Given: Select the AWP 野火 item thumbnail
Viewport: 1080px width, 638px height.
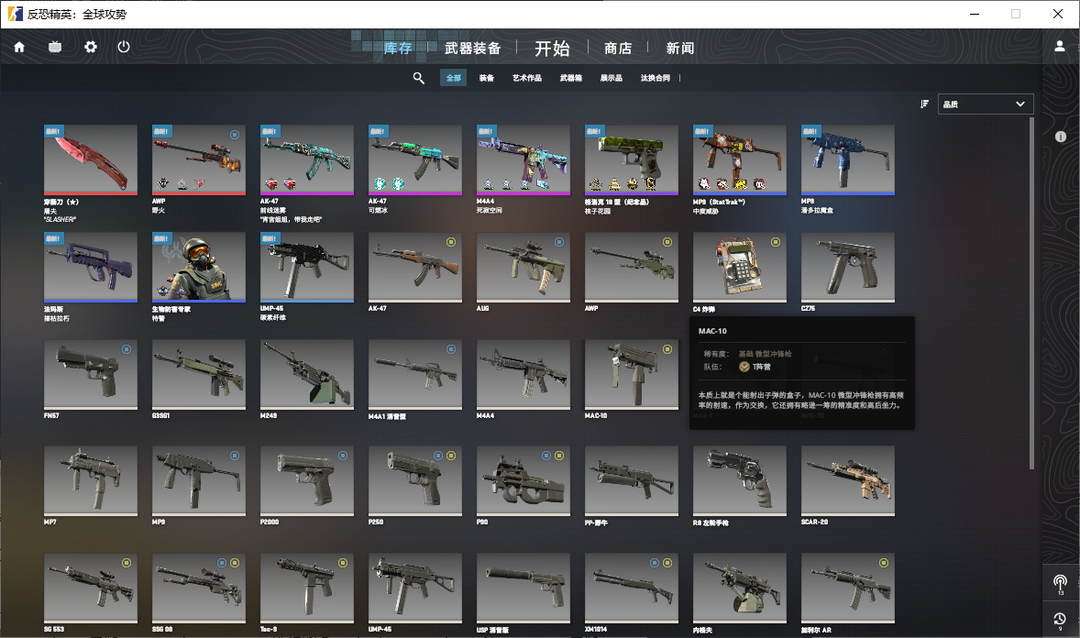Looking at the screenshot, I should [x=198, y=158].
